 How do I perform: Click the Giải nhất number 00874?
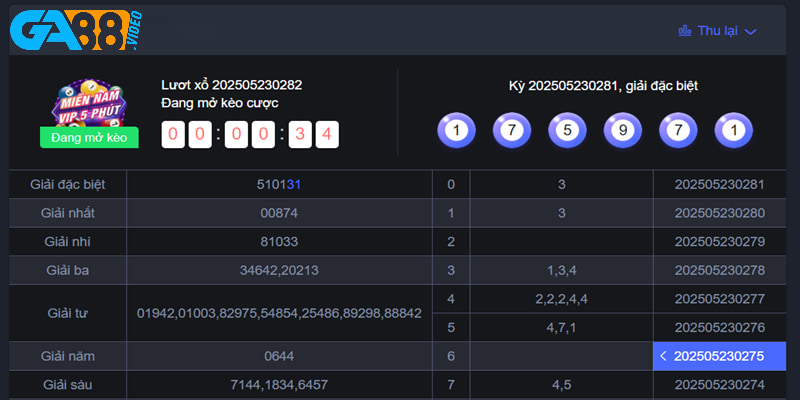(279, 213)
